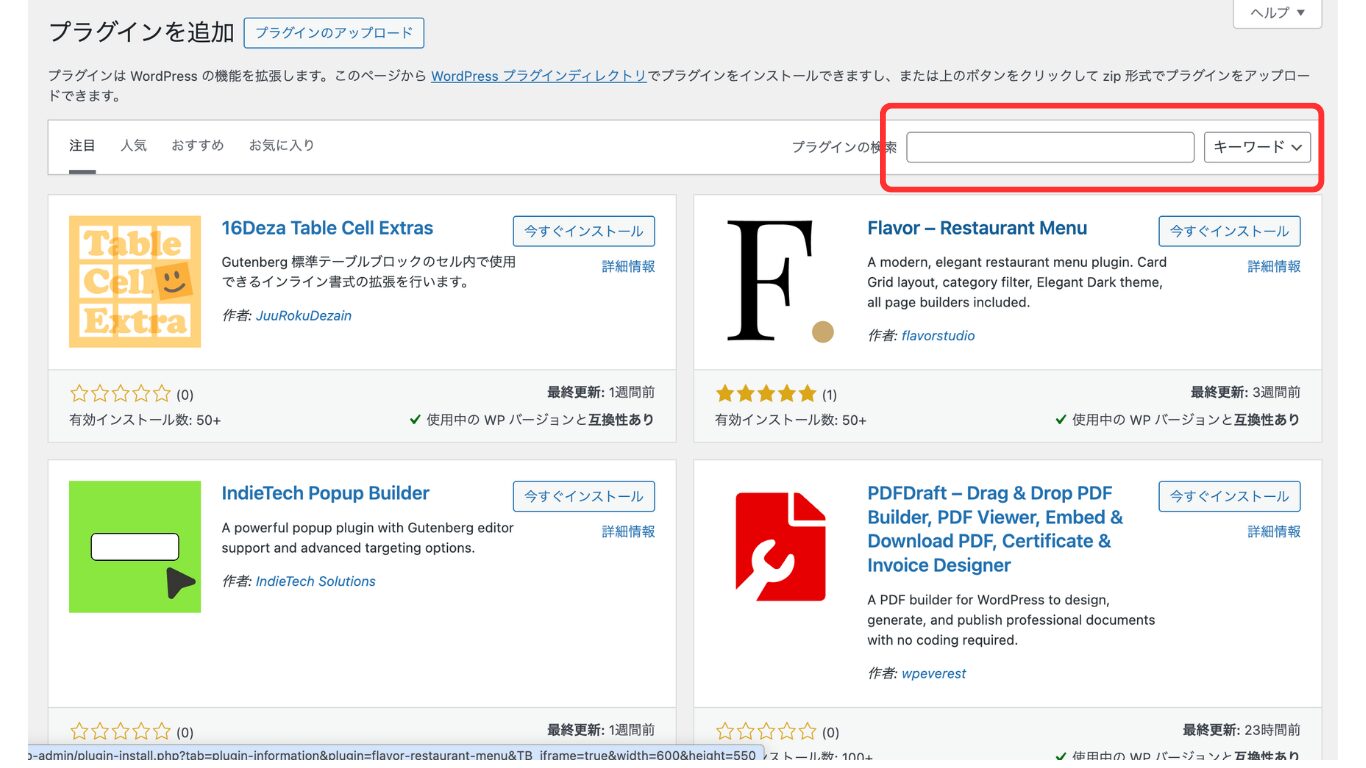Visit author wpeverest's link
The width and height of the screenshot is (1366, 768).
[934, 674]
